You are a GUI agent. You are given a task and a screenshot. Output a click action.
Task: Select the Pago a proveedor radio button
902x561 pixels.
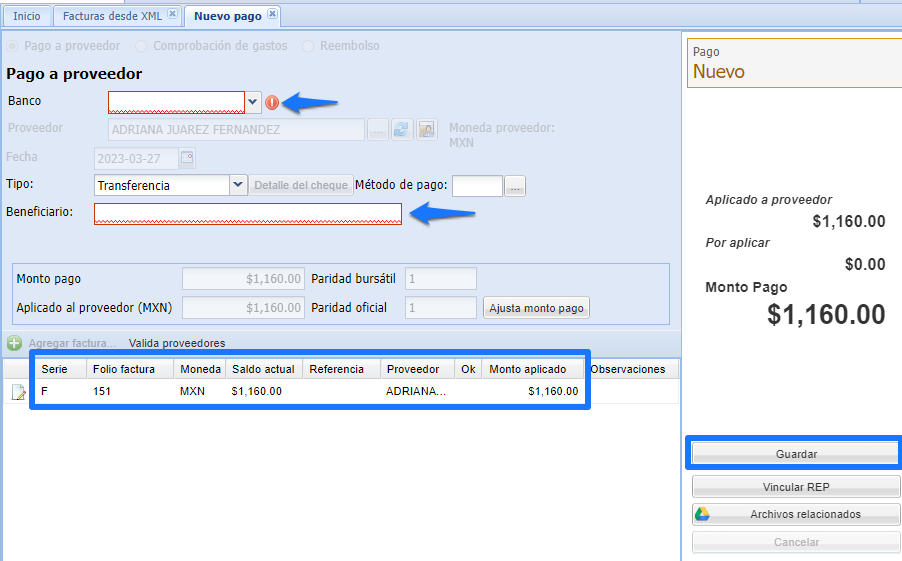click(x=13, y=46)
